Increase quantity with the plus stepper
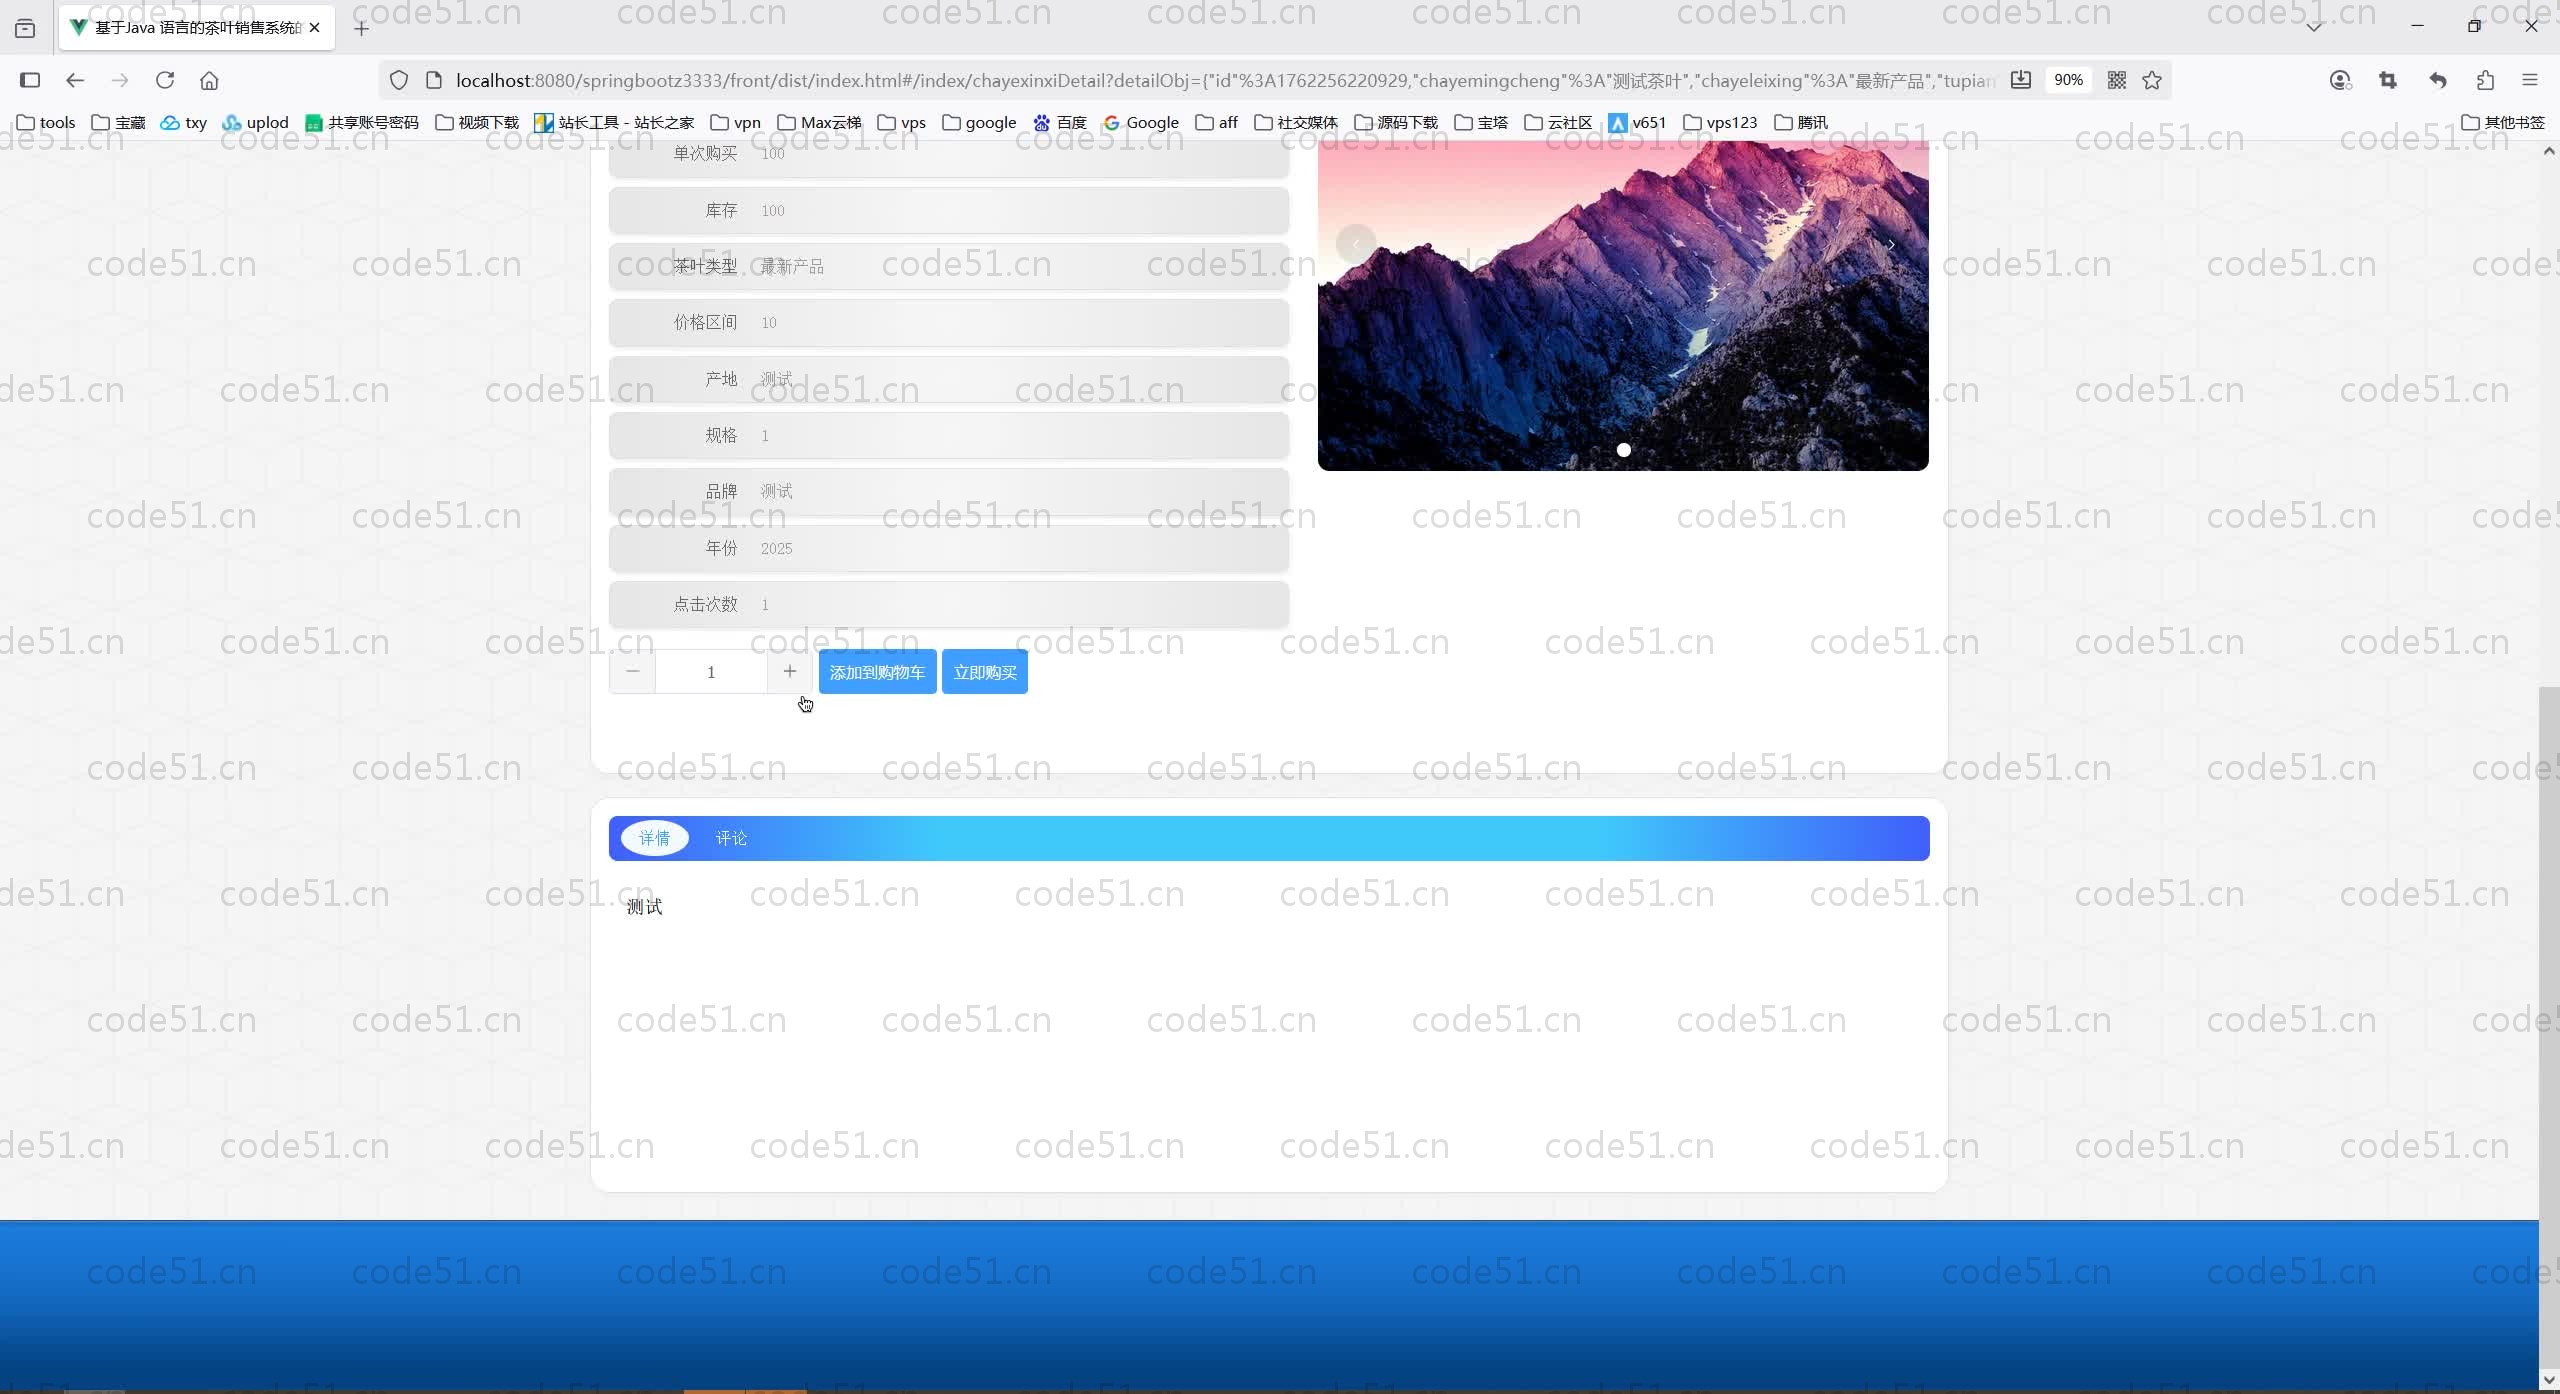Viewport: 2560px width, 1394px height. coord(789,672)
